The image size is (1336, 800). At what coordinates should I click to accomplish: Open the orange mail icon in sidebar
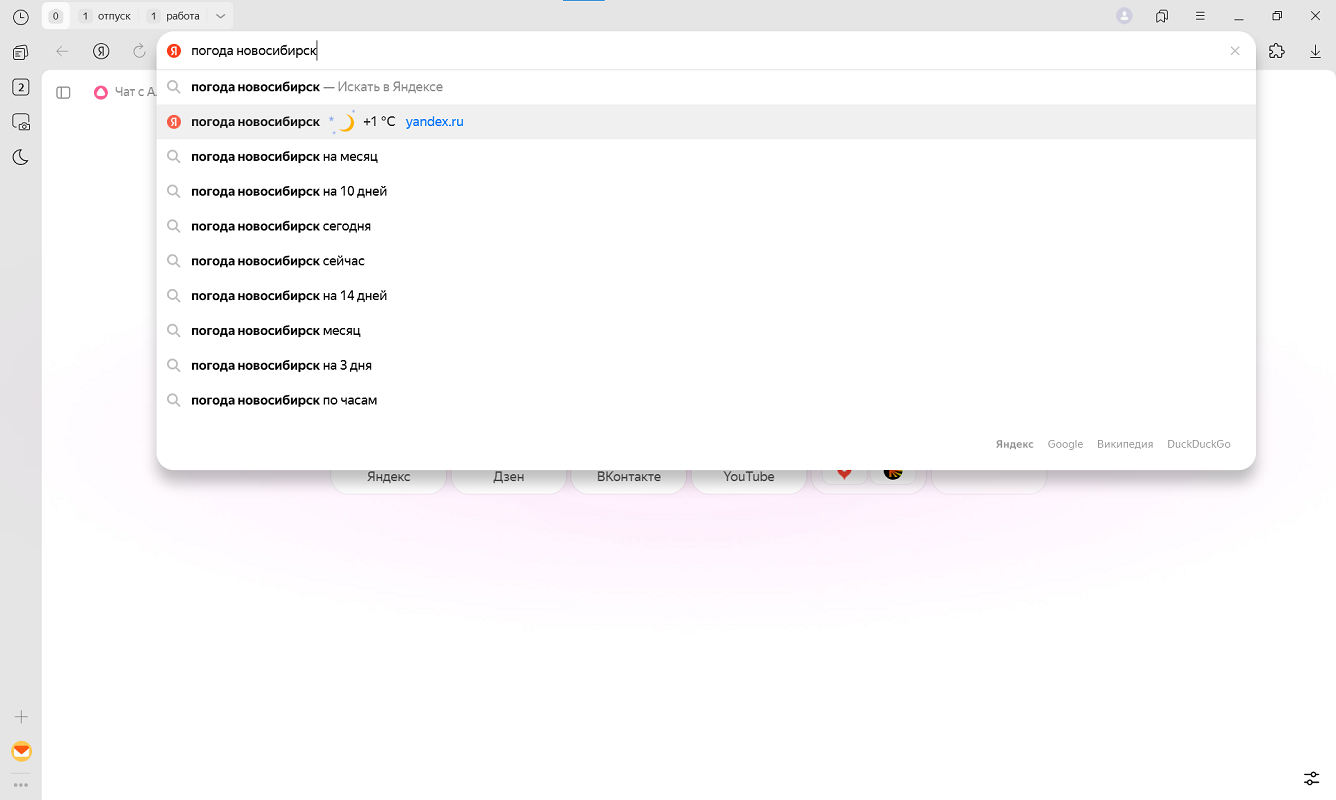(20, 751)
